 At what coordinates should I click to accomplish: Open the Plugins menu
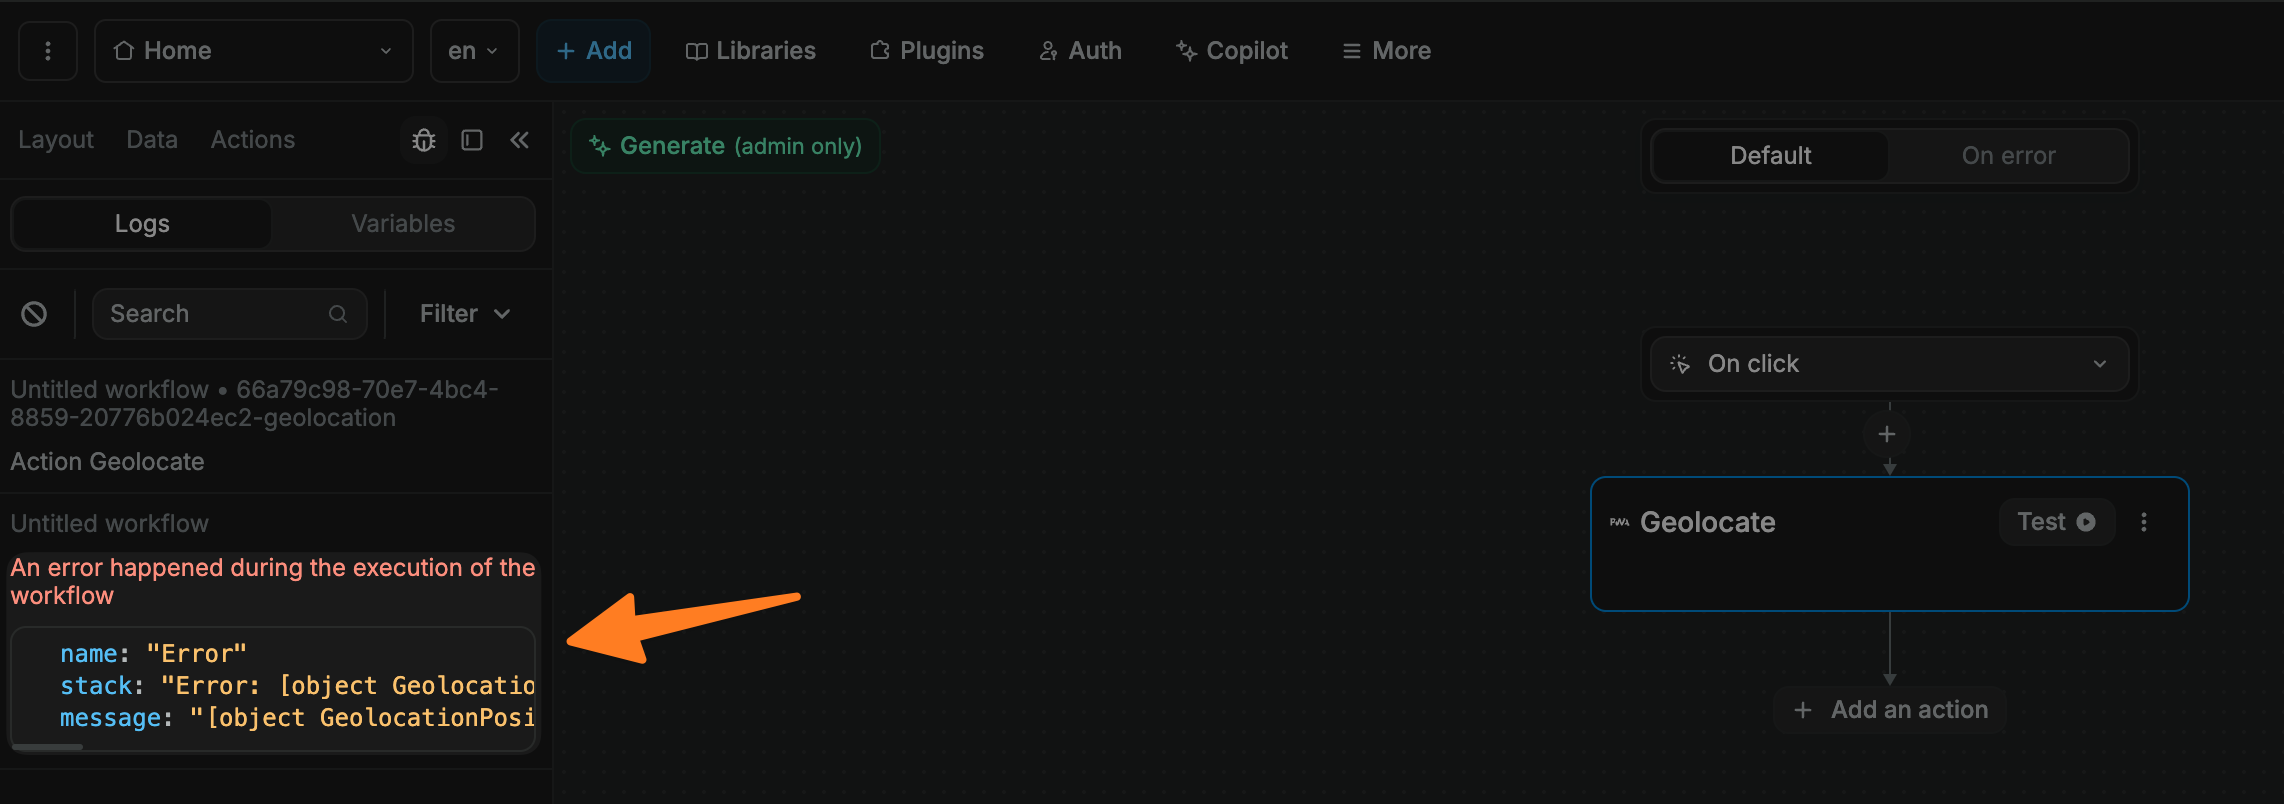click(927, 51)
